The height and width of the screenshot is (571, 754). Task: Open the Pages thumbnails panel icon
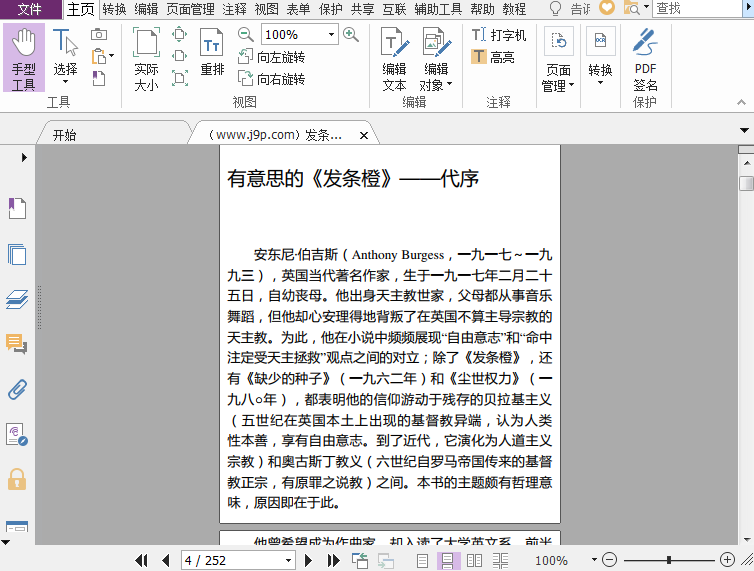coord(17,254)
